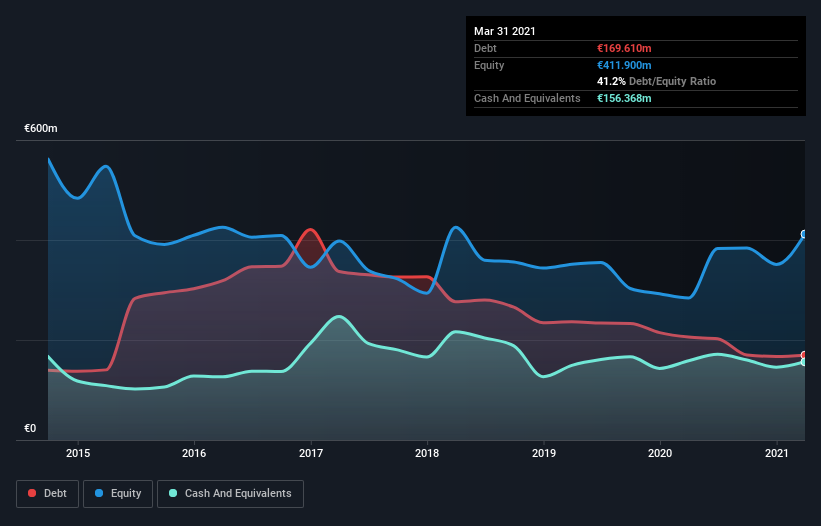
Task: Toggle Cash And Equivalents legend button
Action: click(230, 494)
